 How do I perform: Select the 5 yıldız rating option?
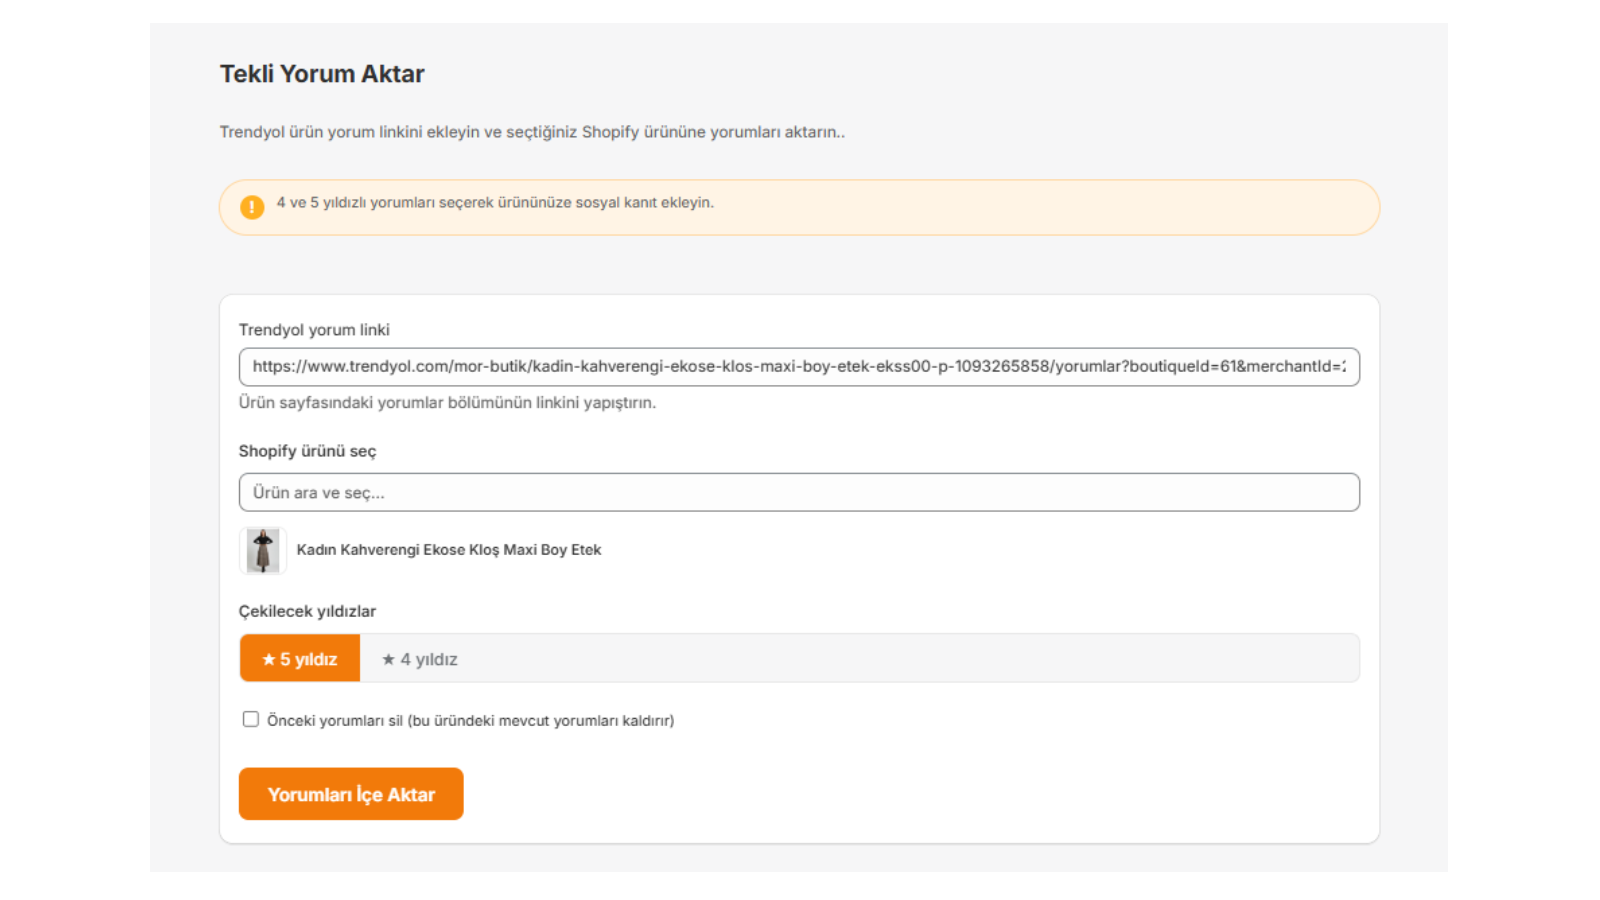[300, 659]
